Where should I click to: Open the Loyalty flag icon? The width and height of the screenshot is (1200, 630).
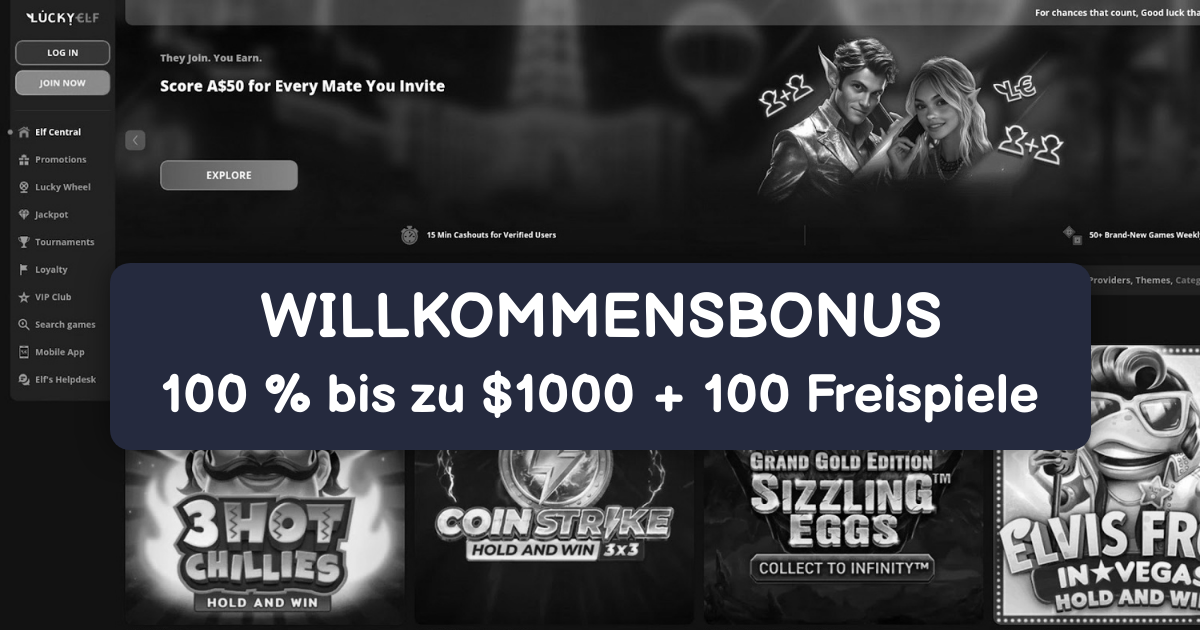[24, 270]
